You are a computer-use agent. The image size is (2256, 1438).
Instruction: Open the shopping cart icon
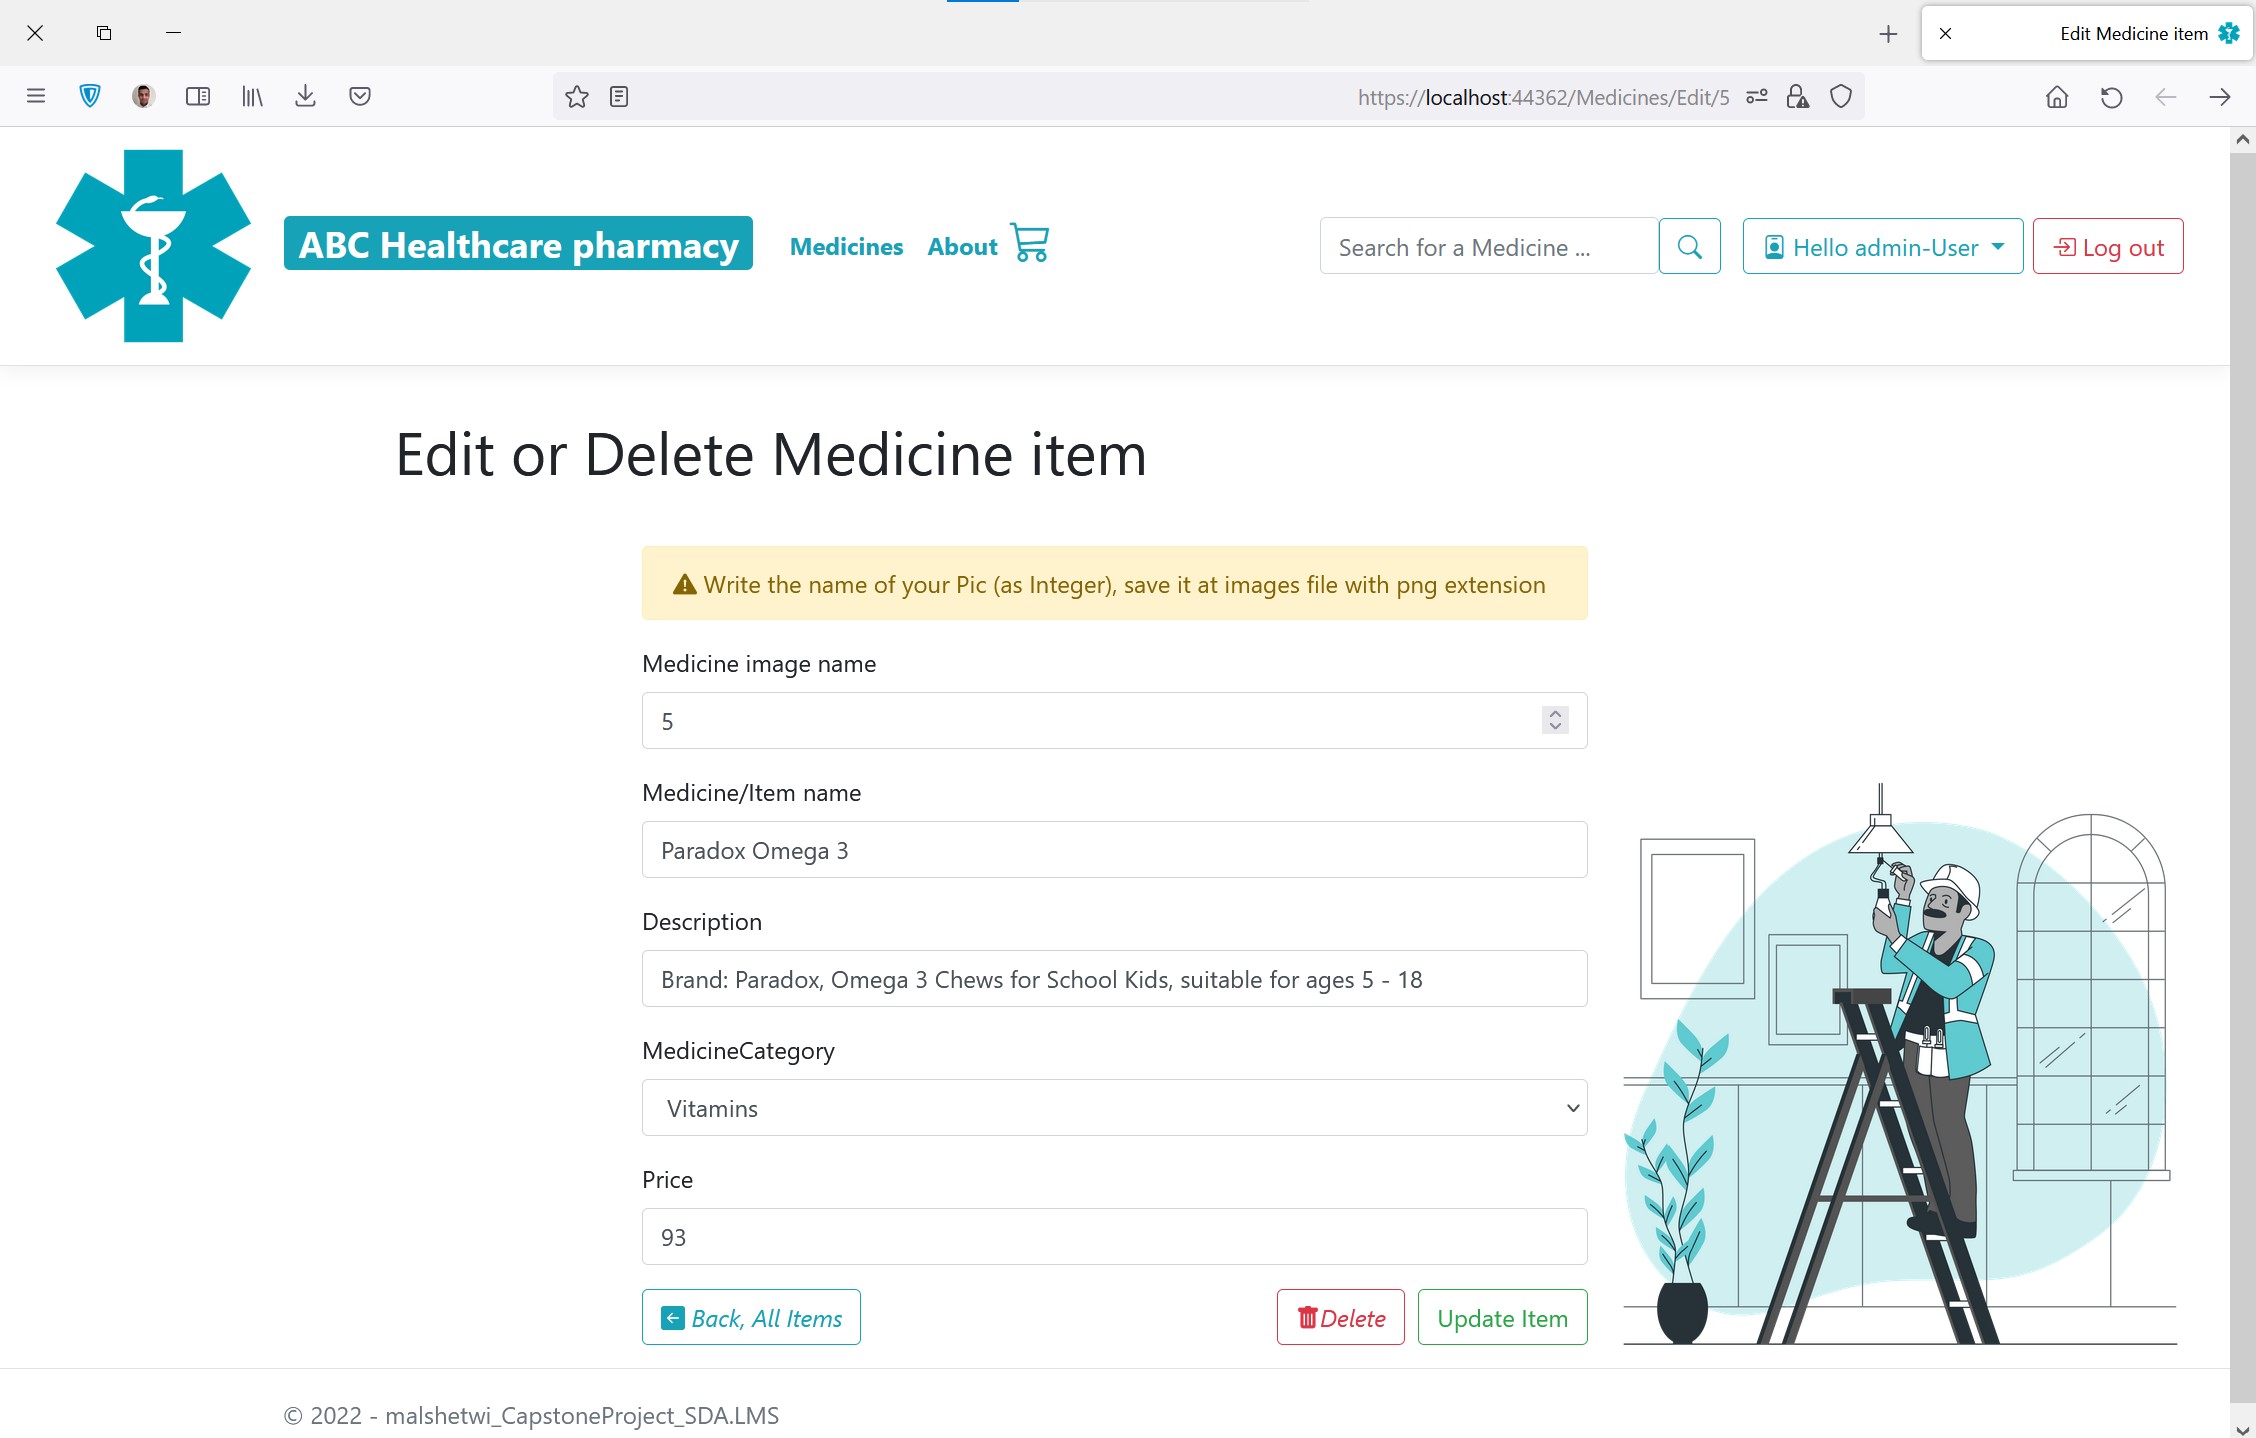(x=1029, y=243)
